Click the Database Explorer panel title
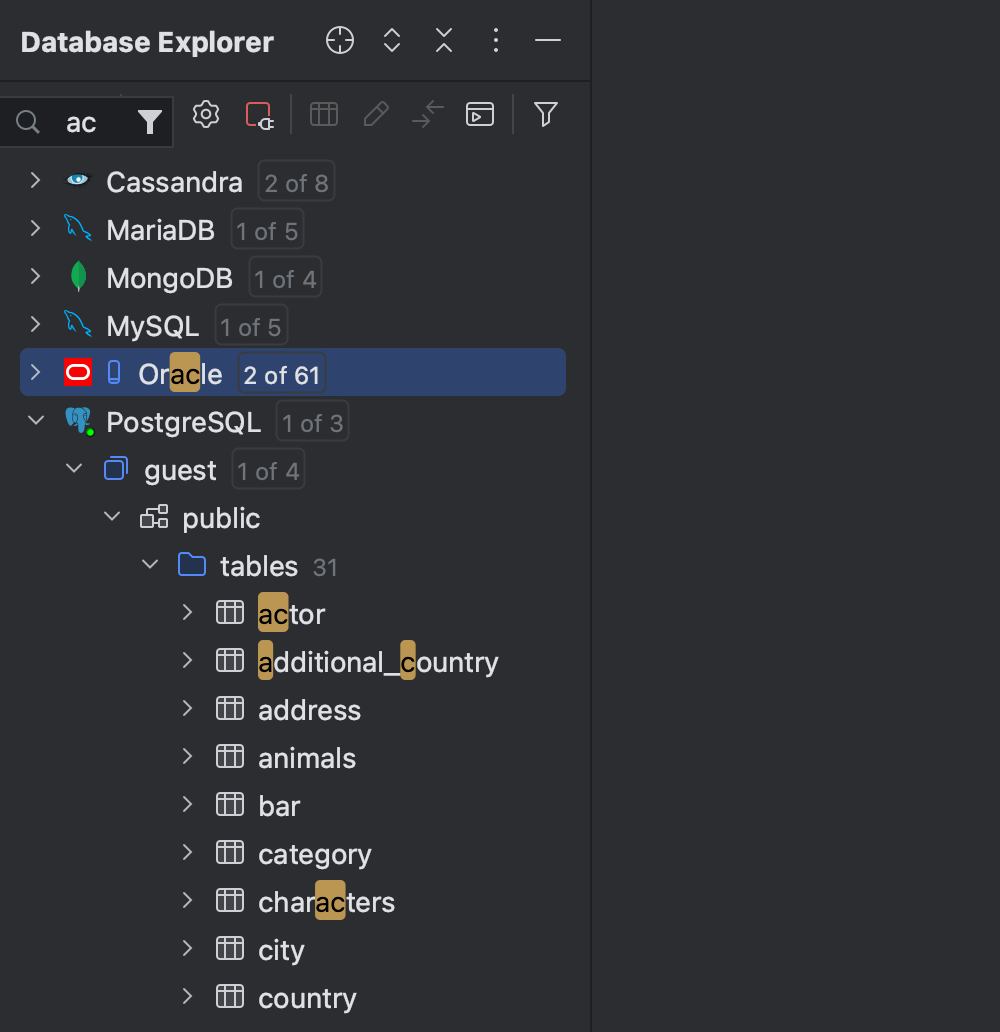Screen dimensions: 1000x1032 click(x=146, y=42)
